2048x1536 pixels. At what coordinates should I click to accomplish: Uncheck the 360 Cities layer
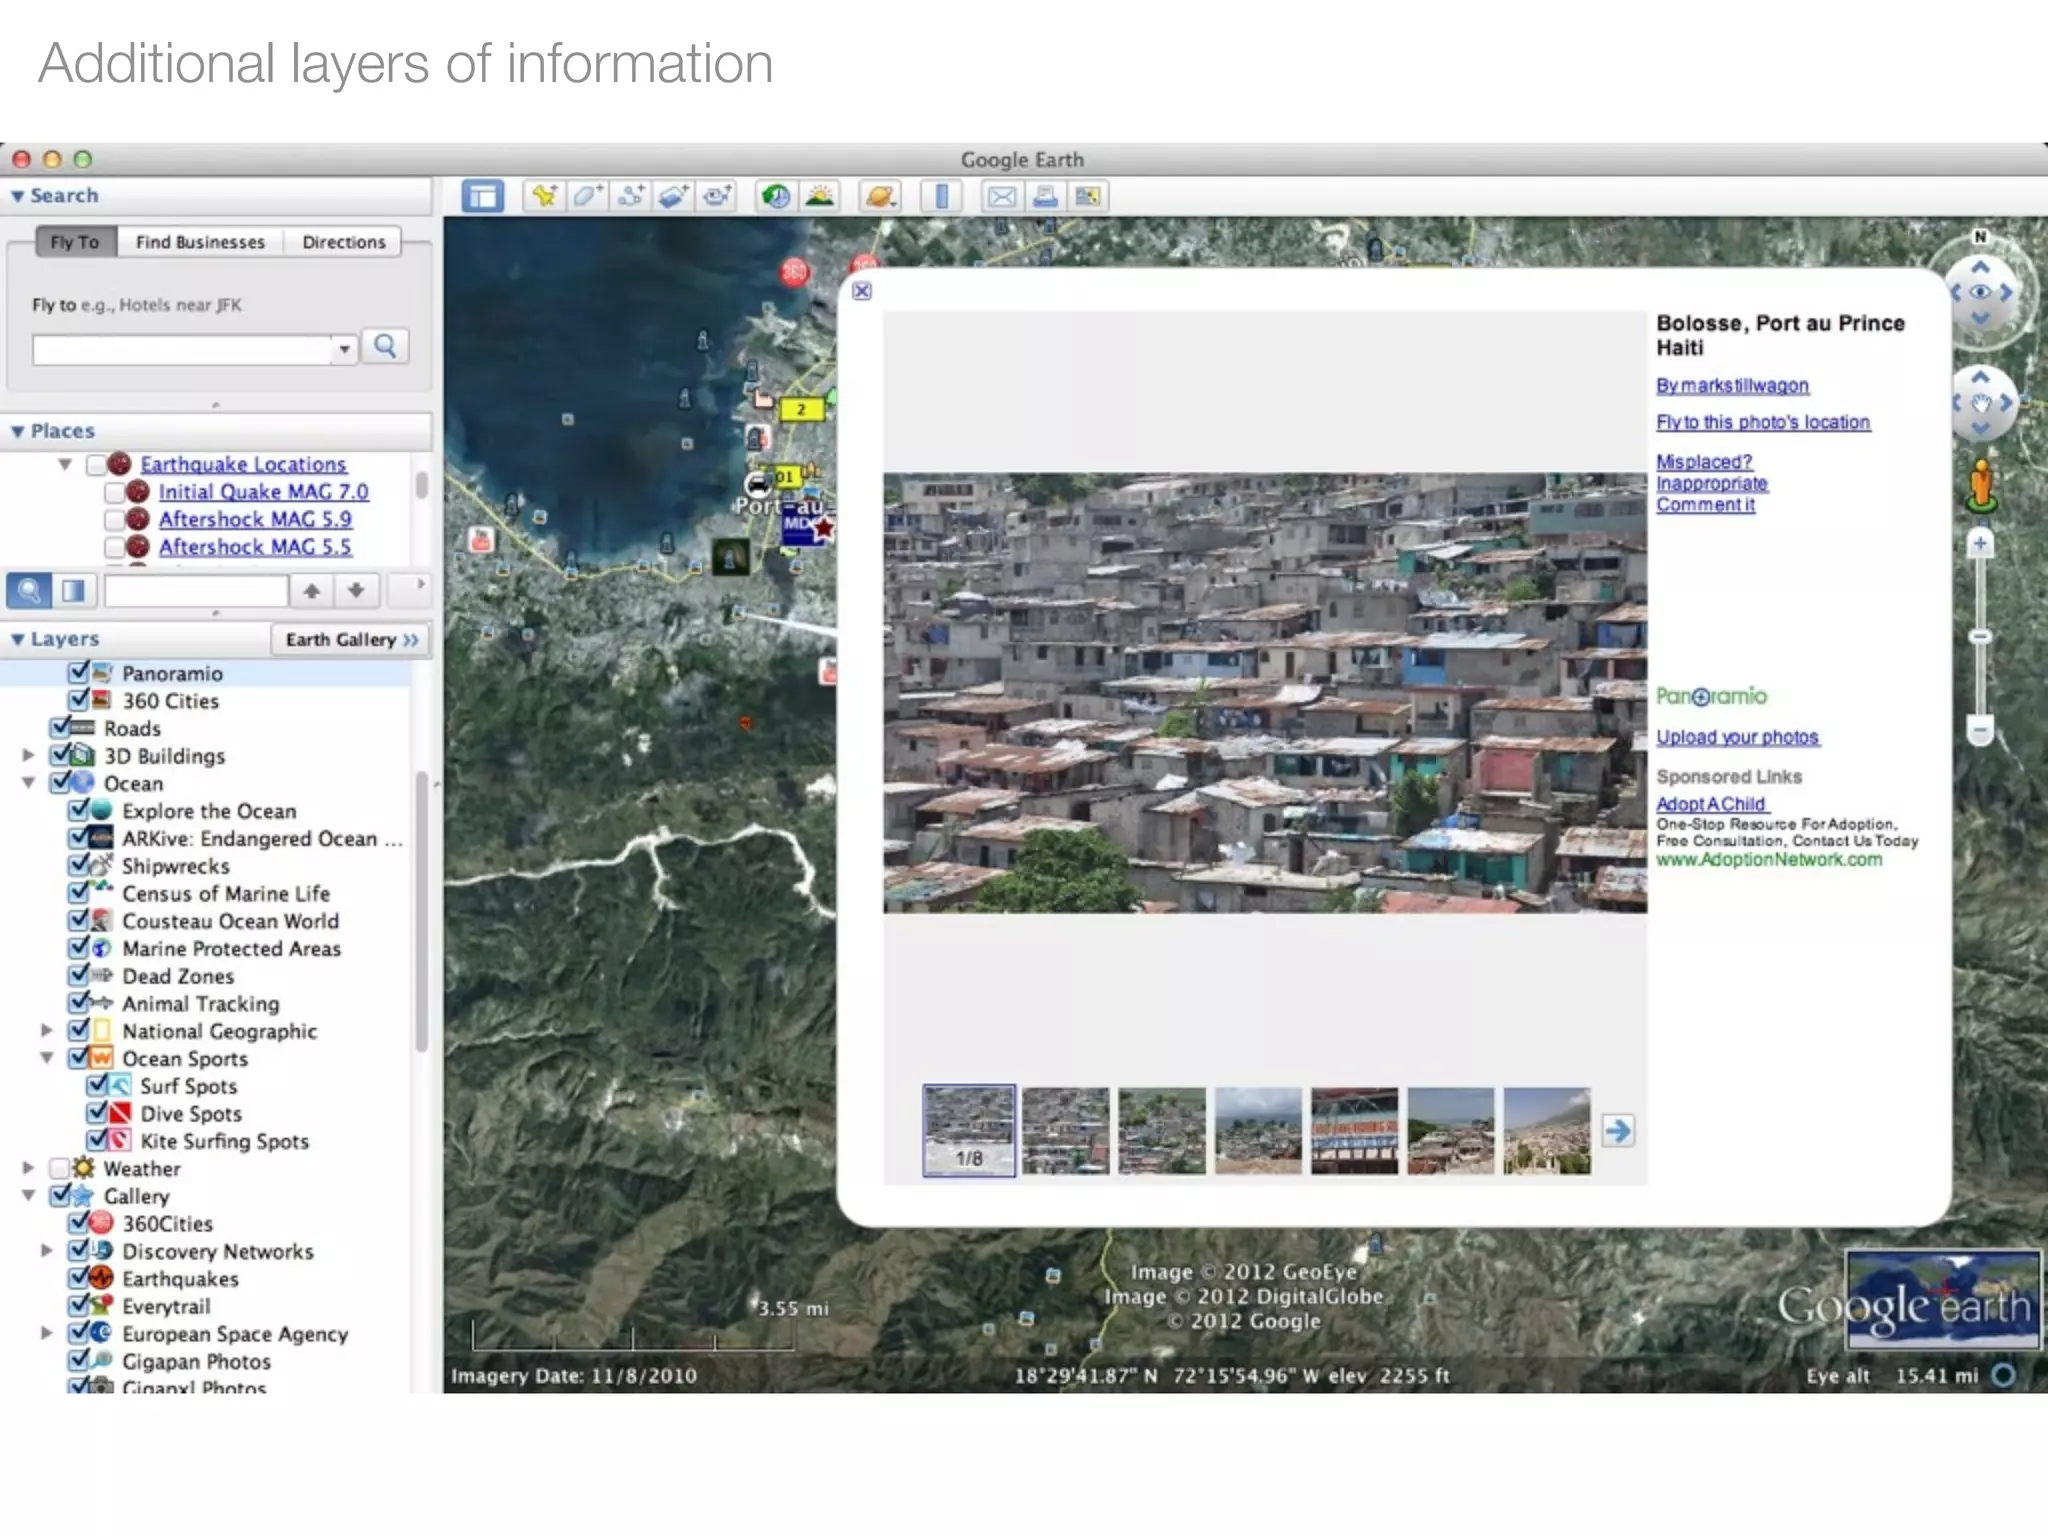coord(79,700)
